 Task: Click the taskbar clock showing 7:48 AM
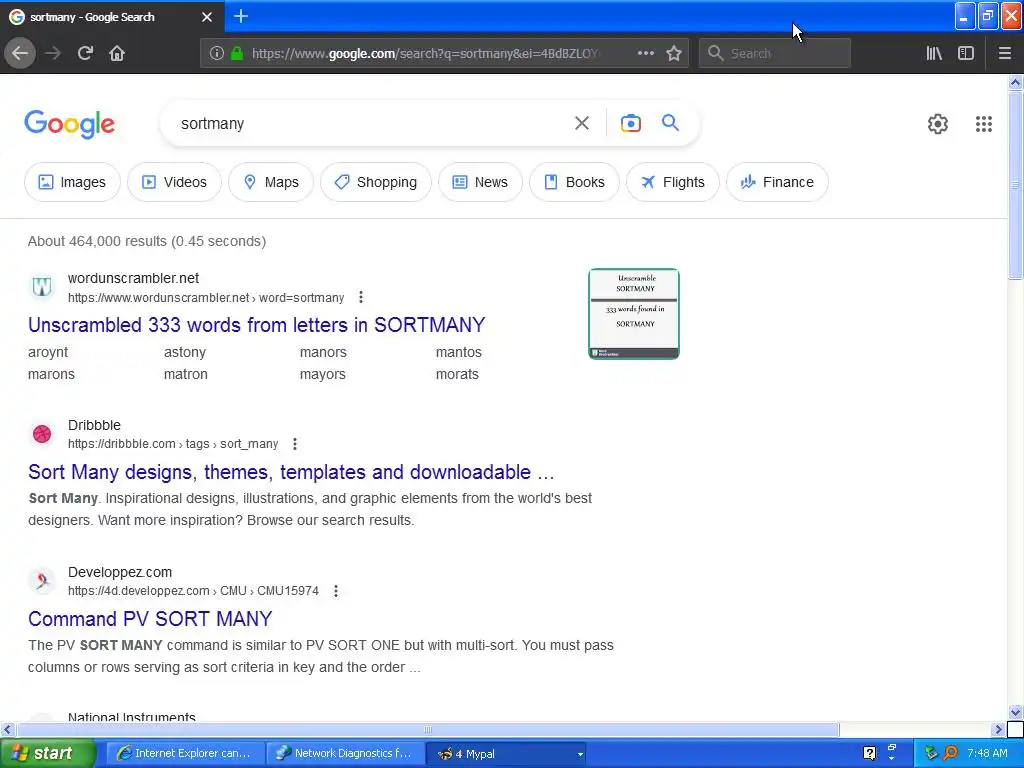tap(987, 753)
